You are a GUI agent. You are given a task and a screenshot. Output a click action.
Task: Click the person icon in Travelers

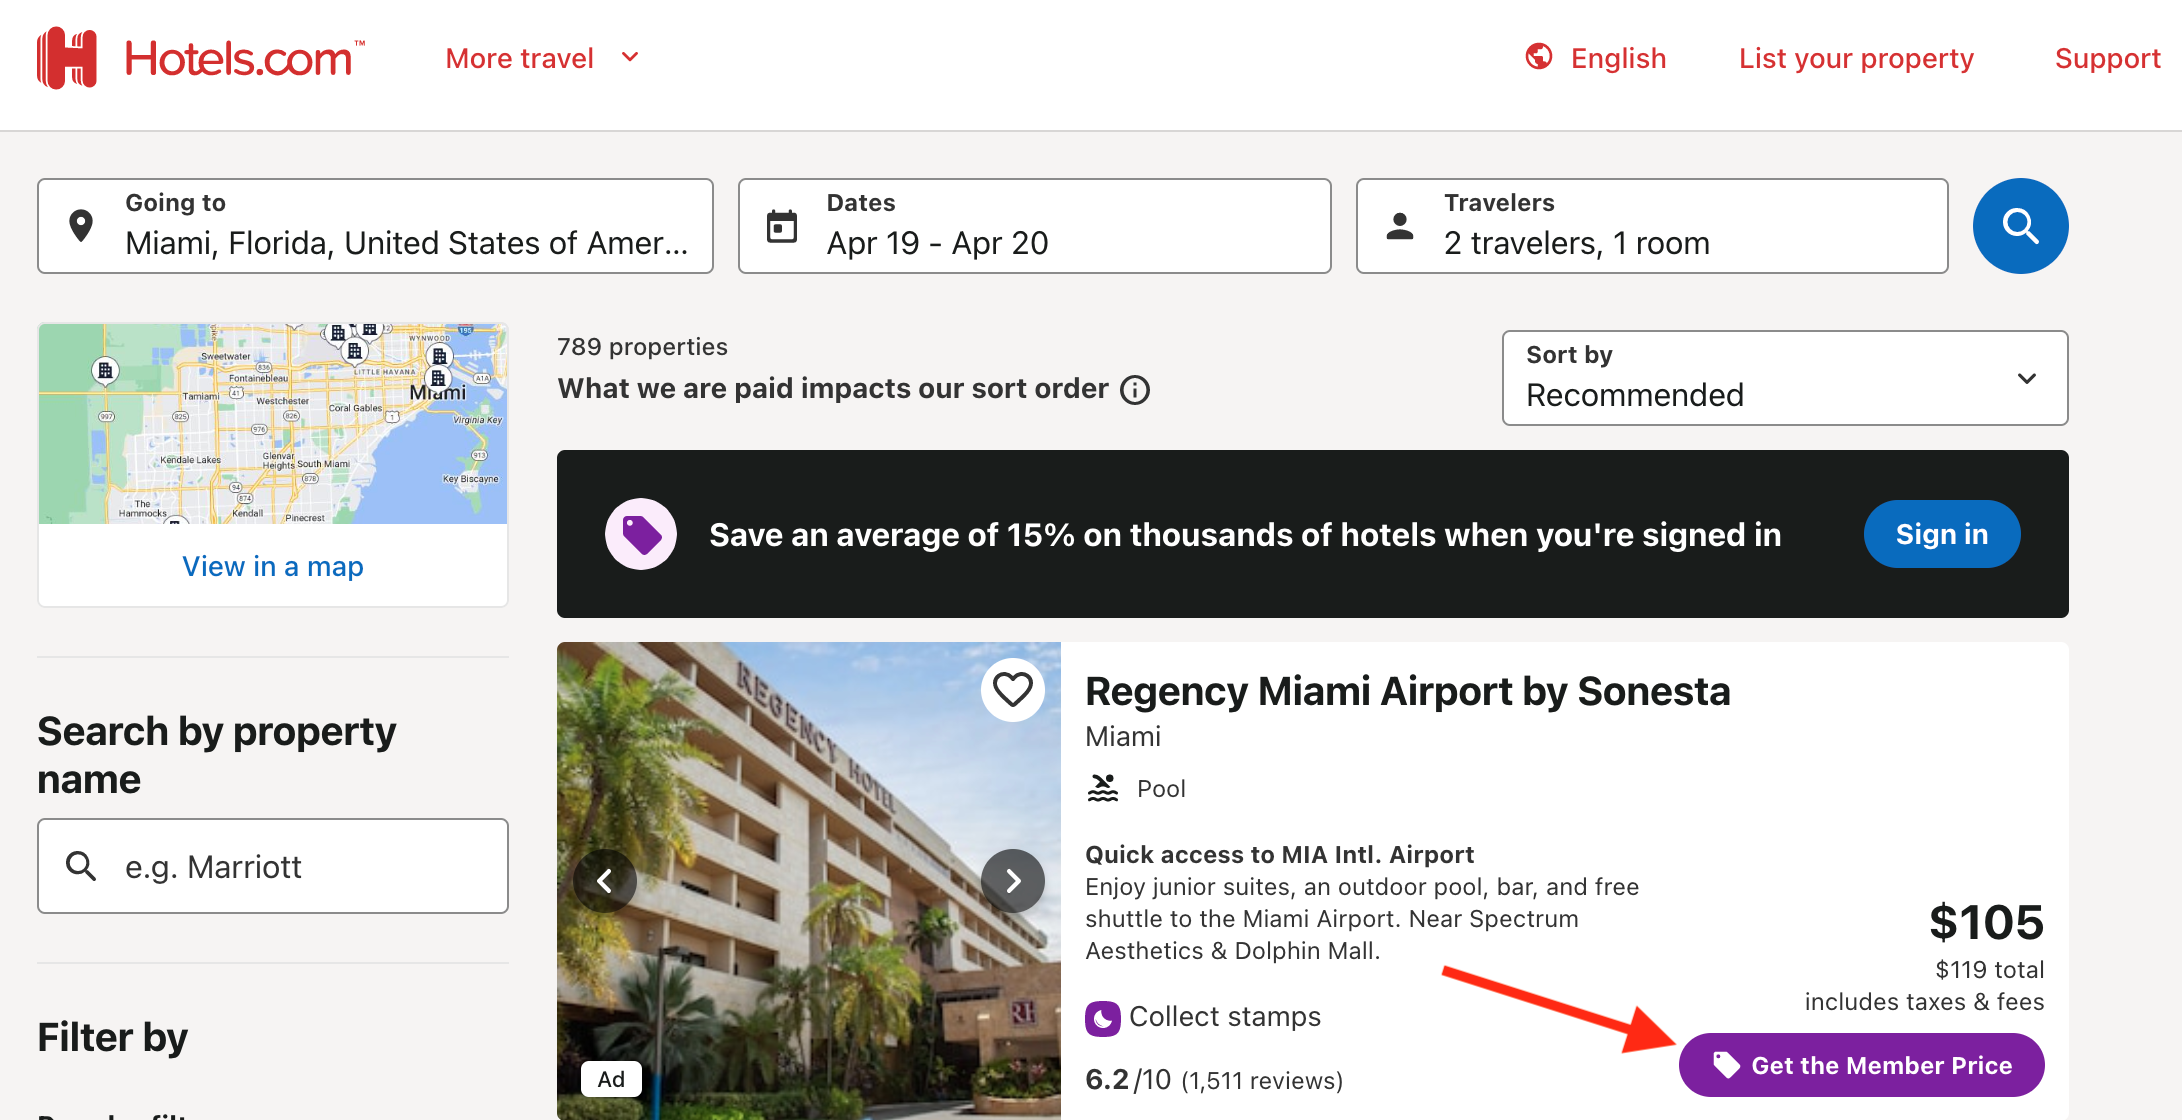click(x=1400, y=226)
